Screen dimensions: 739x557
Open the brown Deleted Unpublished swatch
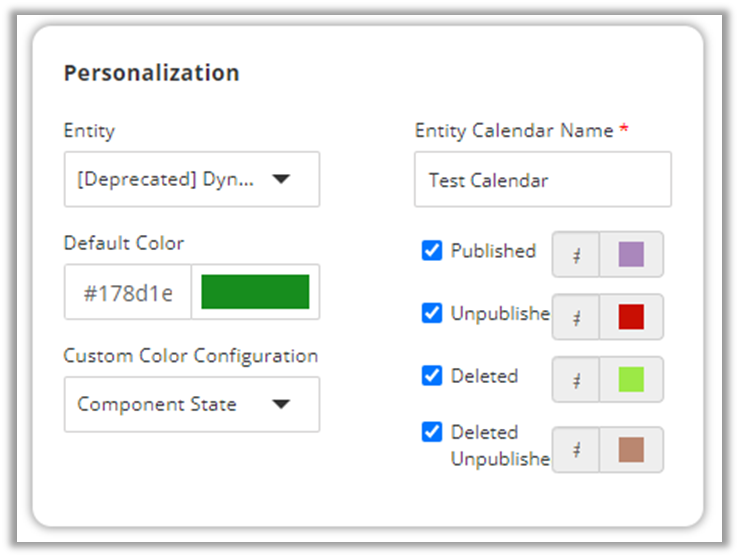click(x=631, y=450)
